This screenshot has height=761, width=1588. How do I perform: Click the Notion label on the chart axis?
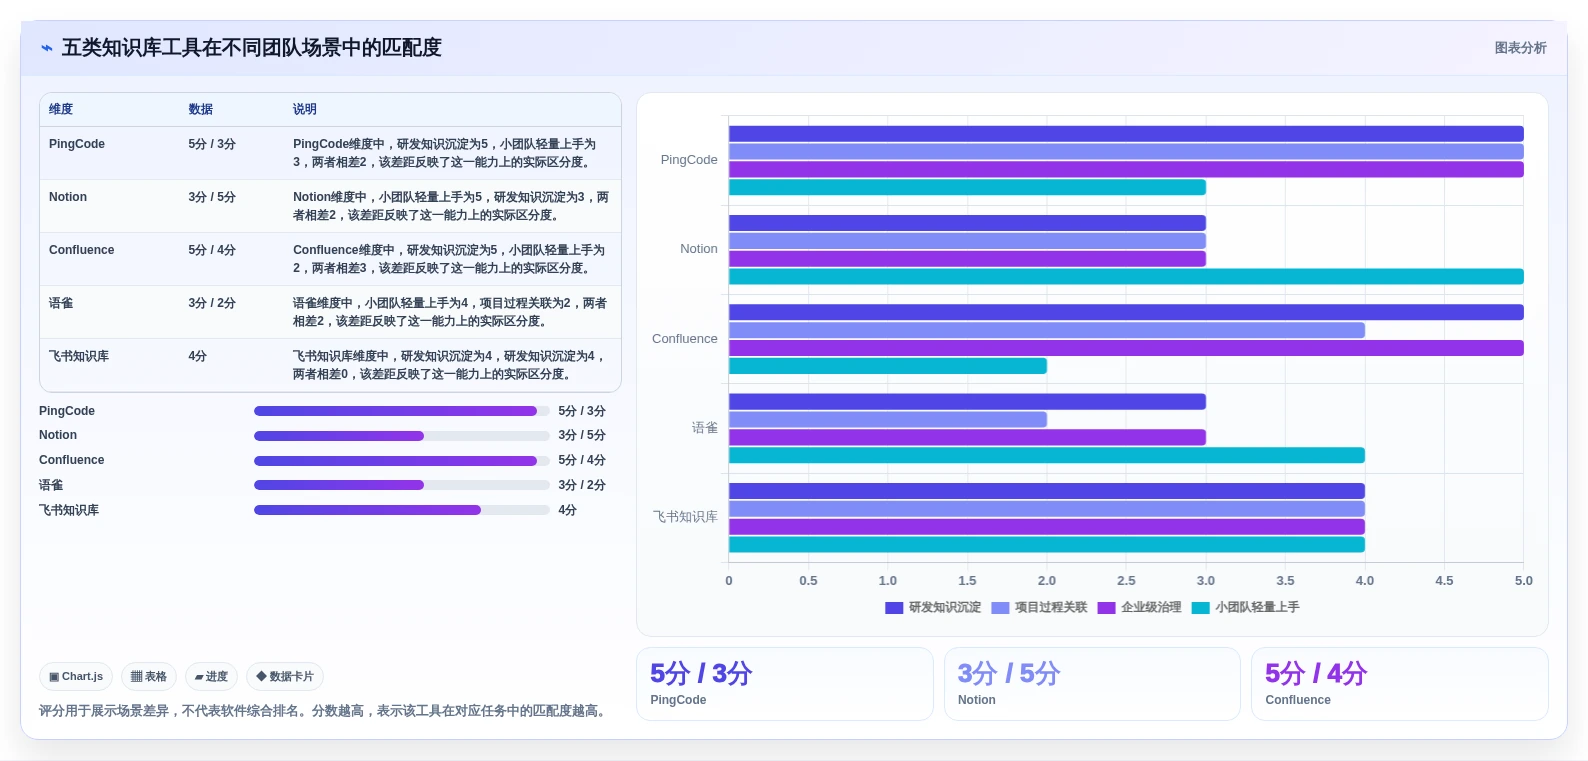point(699,249)
